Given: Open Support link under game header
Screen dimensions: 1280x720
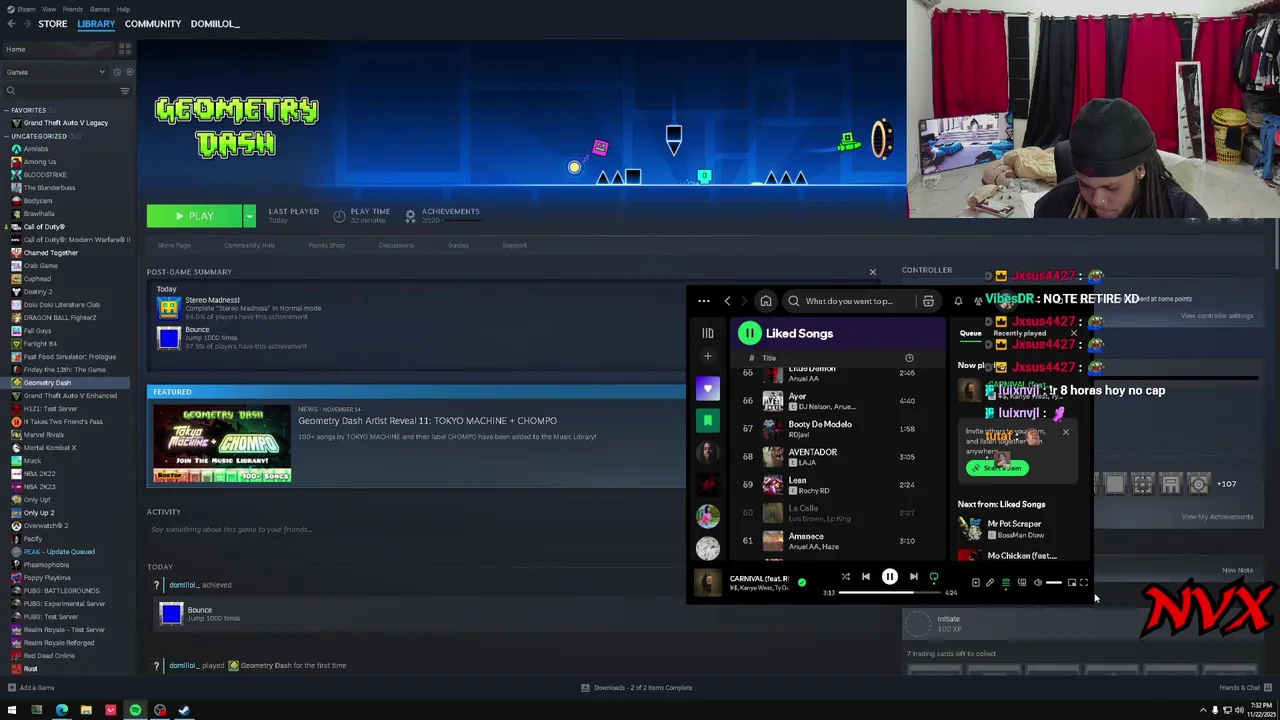Looking at the screenshot, I should pos(514,245).
